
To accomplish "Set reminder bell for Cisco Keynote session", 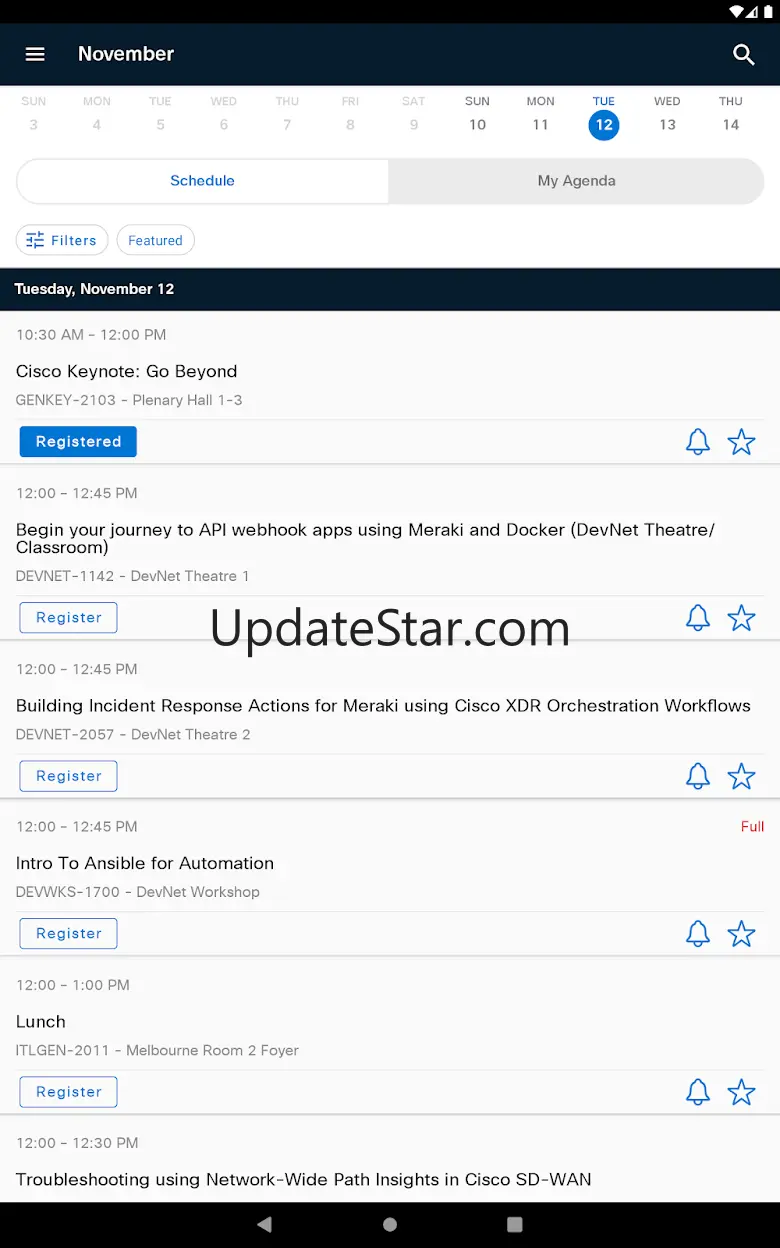I will tap(698, 442).
